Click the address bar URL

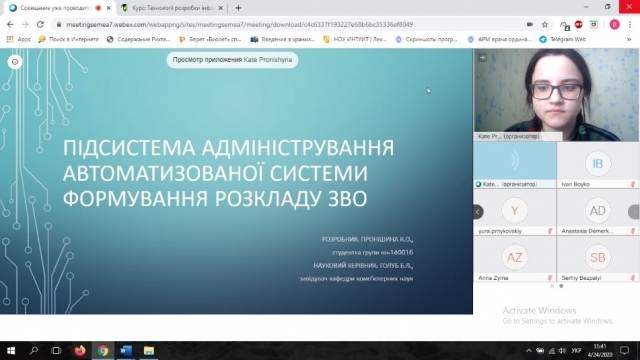pos(240,24)
